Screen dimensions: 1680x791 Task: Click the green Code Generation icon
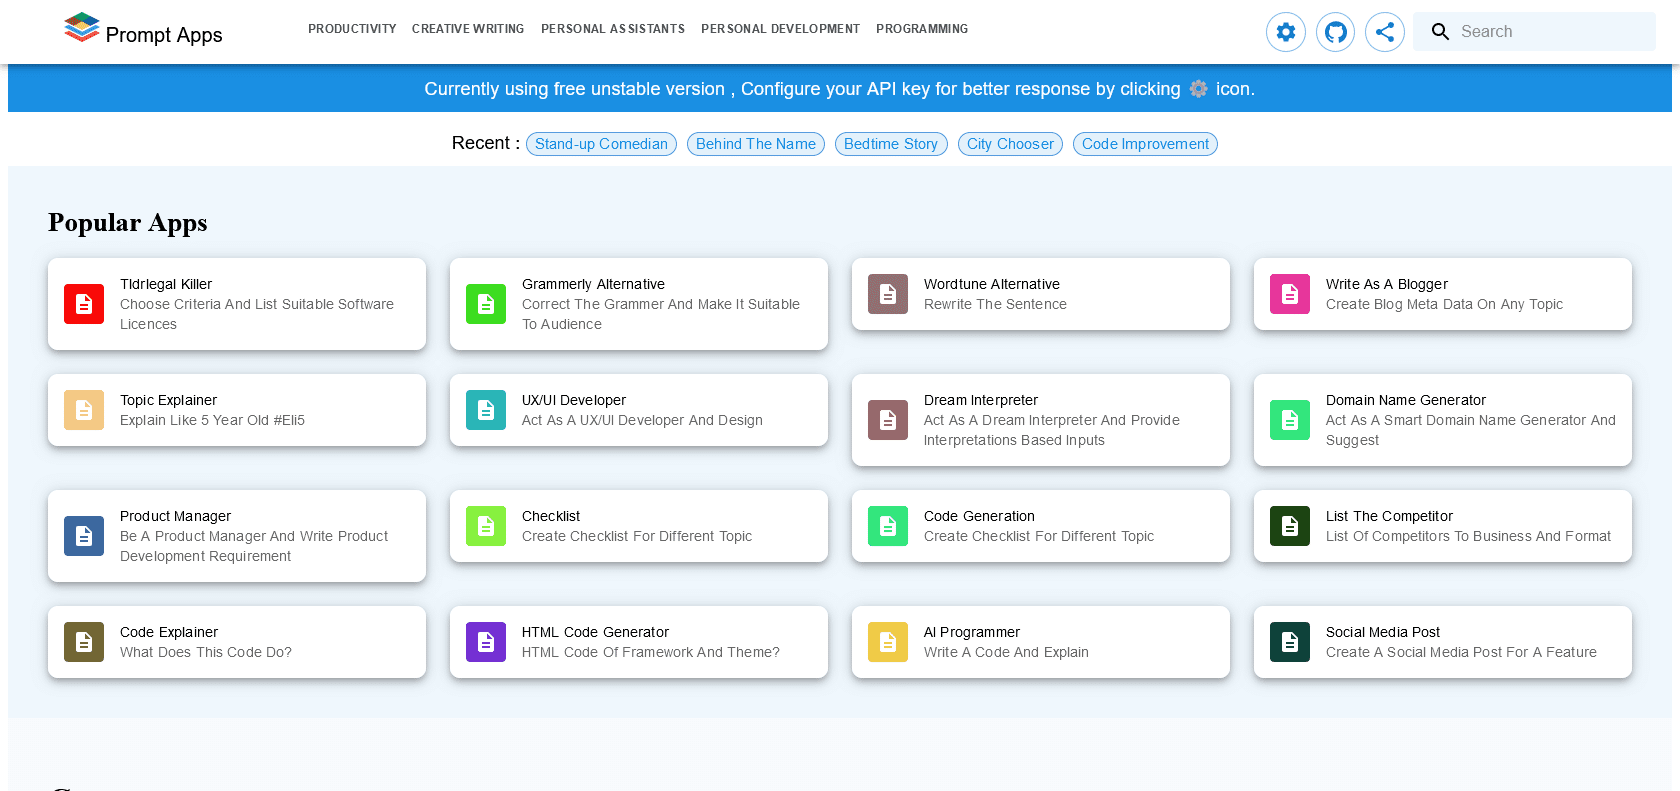(x=888, y=526)
